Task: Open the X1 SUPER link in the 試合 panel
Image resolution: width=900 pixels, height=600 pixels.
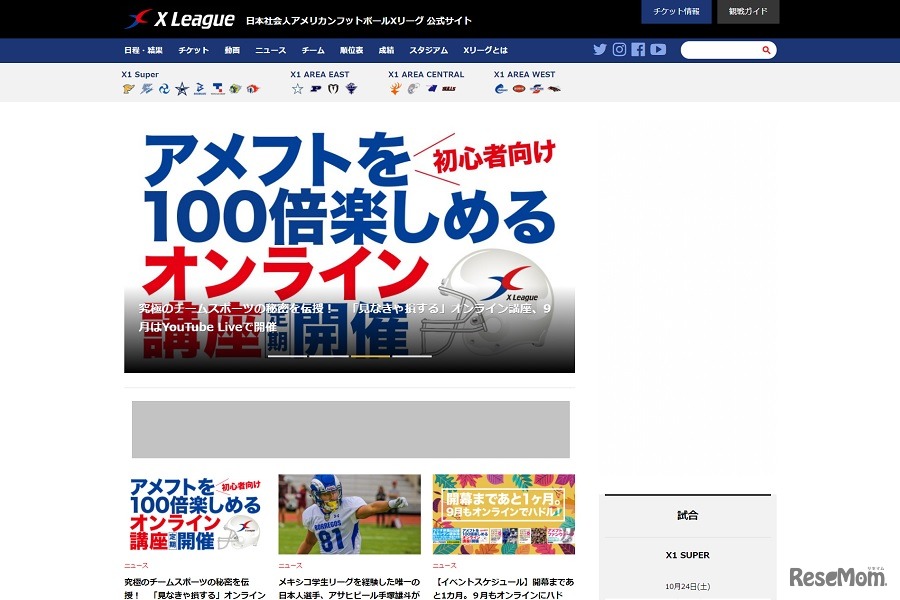Action: 687,555
